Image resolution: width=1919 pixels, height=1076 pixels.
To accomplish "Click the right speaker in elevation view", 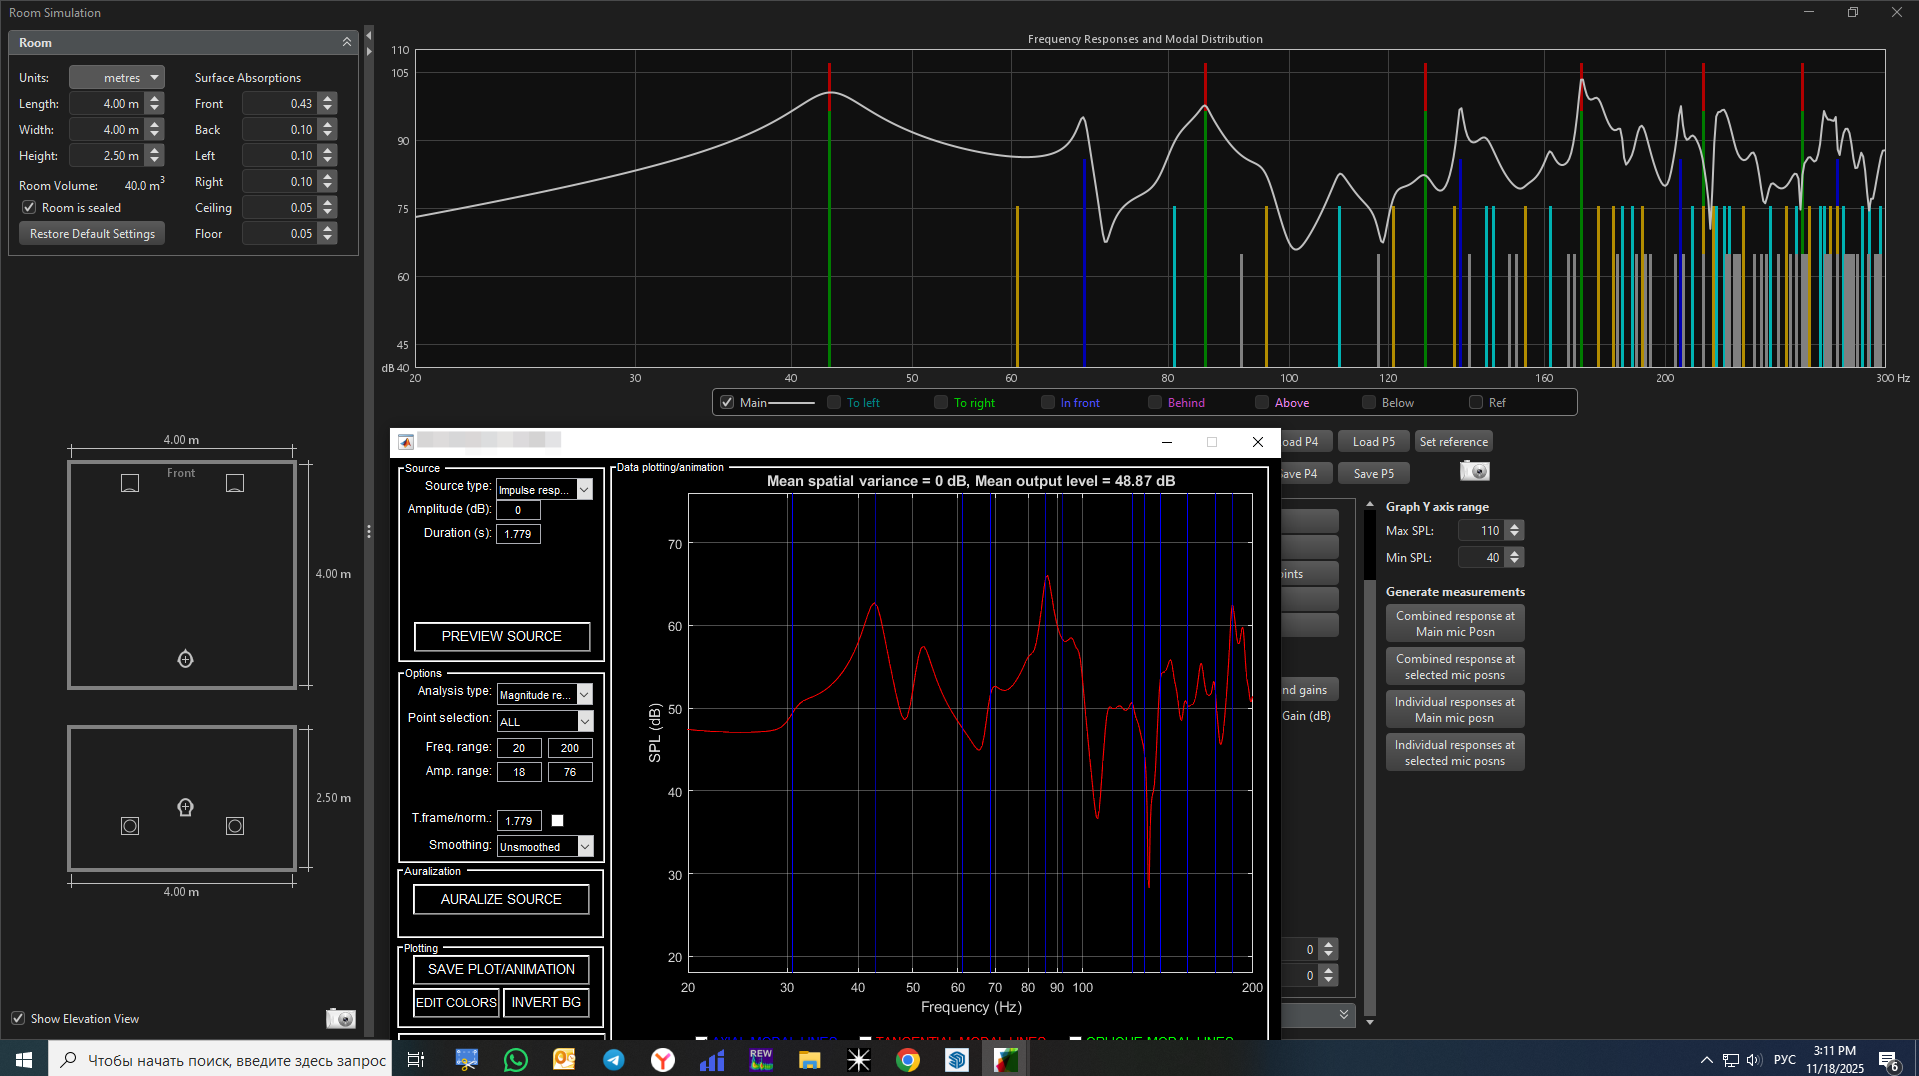I will coord(235,826).
